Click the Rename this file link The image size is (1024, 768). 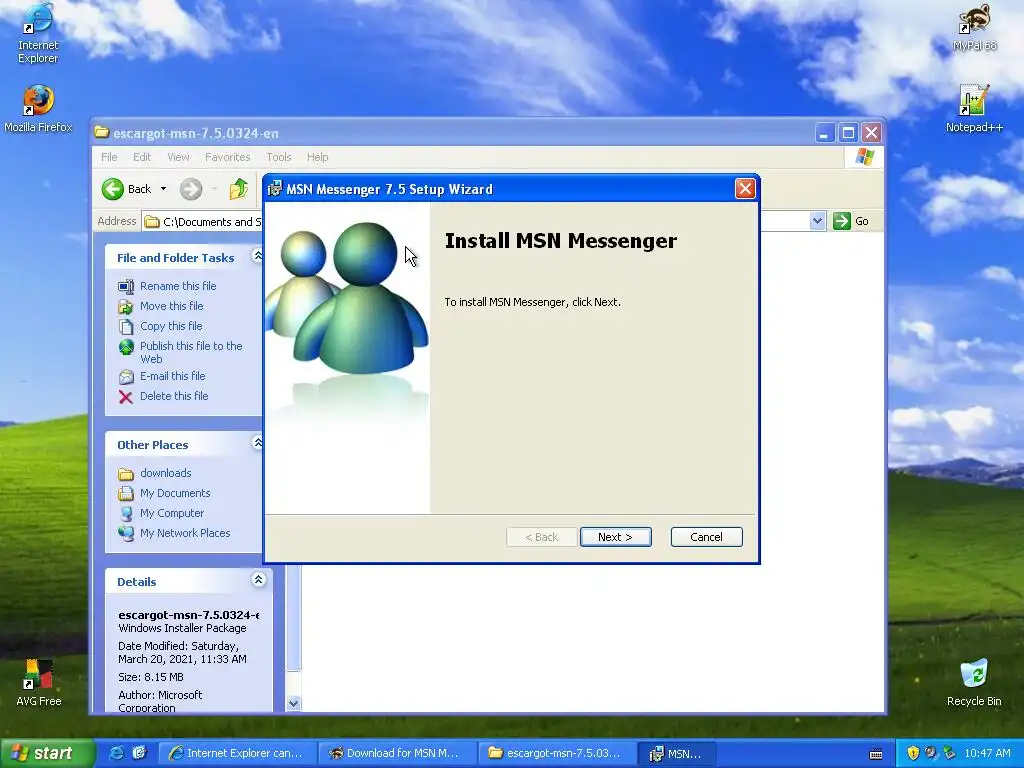[x=178, y=286]
